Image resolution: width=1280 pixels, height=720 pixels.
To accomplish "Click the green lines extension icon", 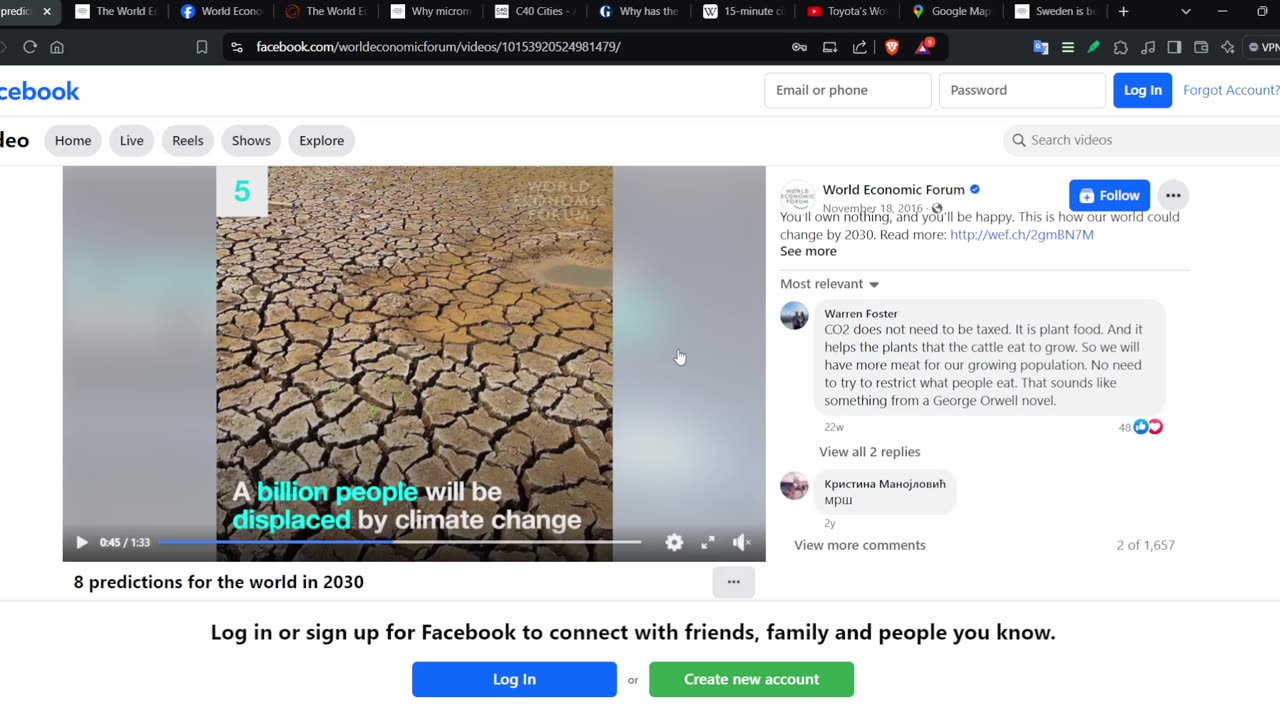I will click(1068, 47).
